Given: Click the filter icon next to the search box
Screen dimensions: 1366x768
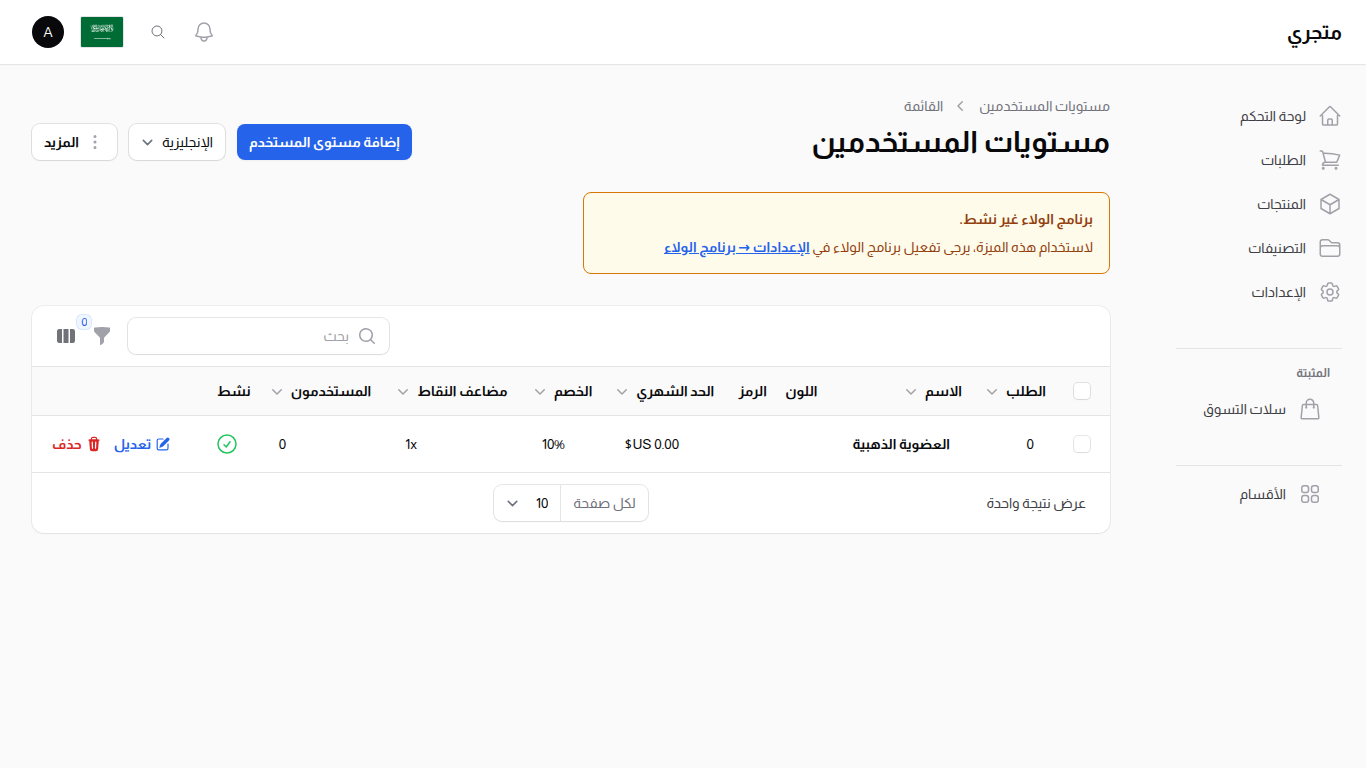Looking at the screenshot, I should click(x=101, y=337).
